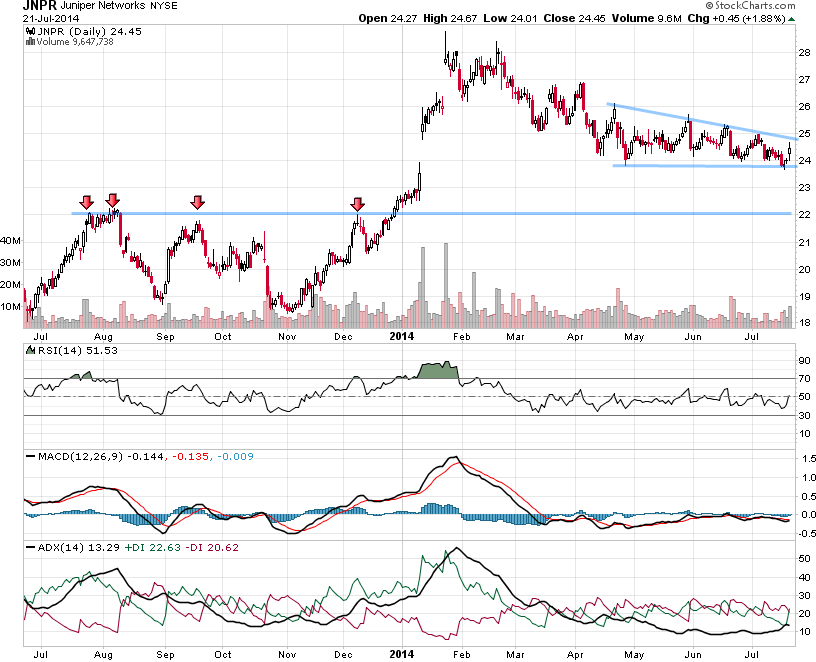Open the StockCharts.com attribution link

(755, 5)
